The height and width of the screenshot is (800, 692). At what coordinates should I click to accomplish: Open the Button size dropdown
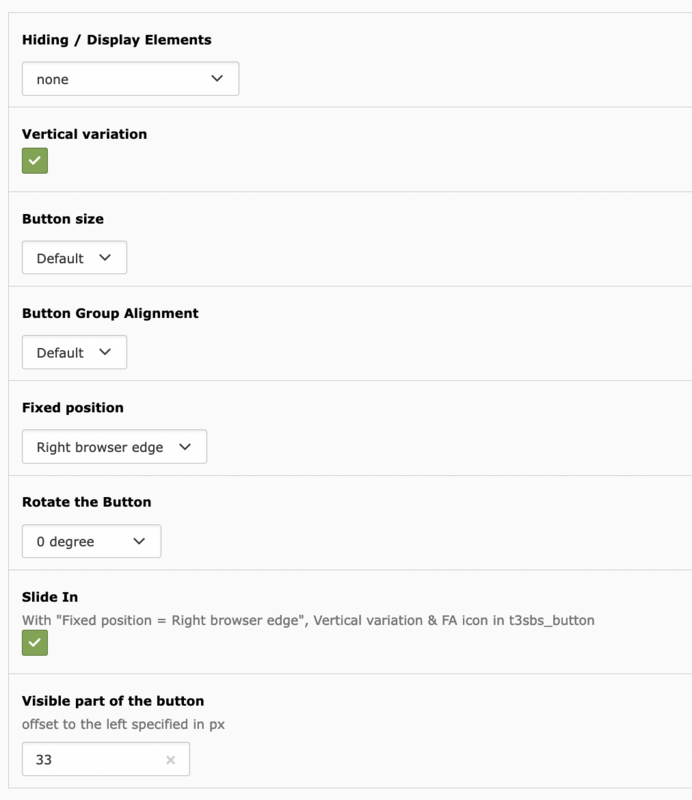74,258
